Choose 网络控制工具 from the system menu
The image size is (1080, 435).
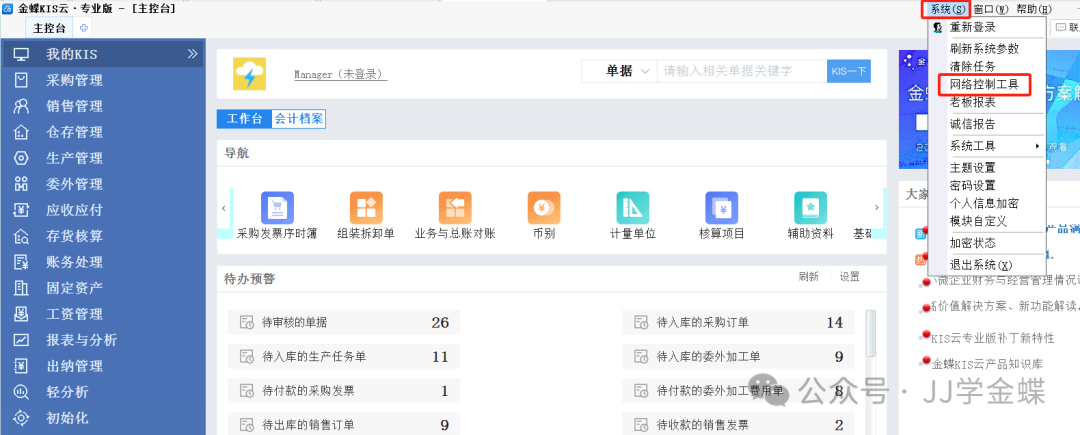tap(984, 84)
